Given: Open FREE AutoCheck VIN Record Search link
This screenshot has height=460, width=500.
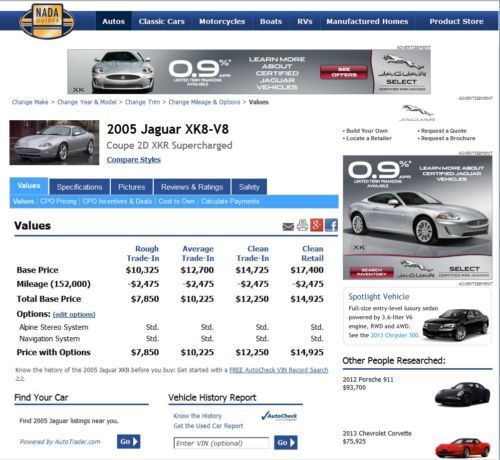Looking at the screenshot, I should click(279, 370).
